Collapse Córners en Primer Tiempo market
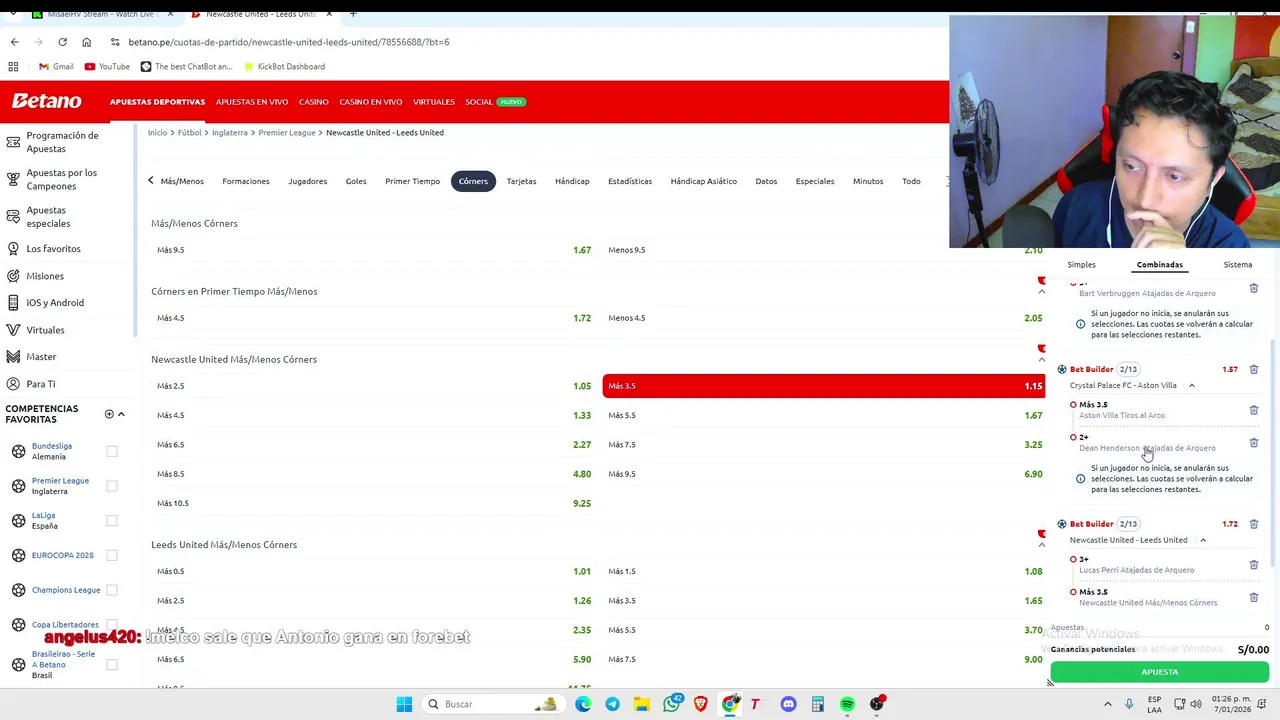This screenshot has width=1280, height=720. point(1041,292)
